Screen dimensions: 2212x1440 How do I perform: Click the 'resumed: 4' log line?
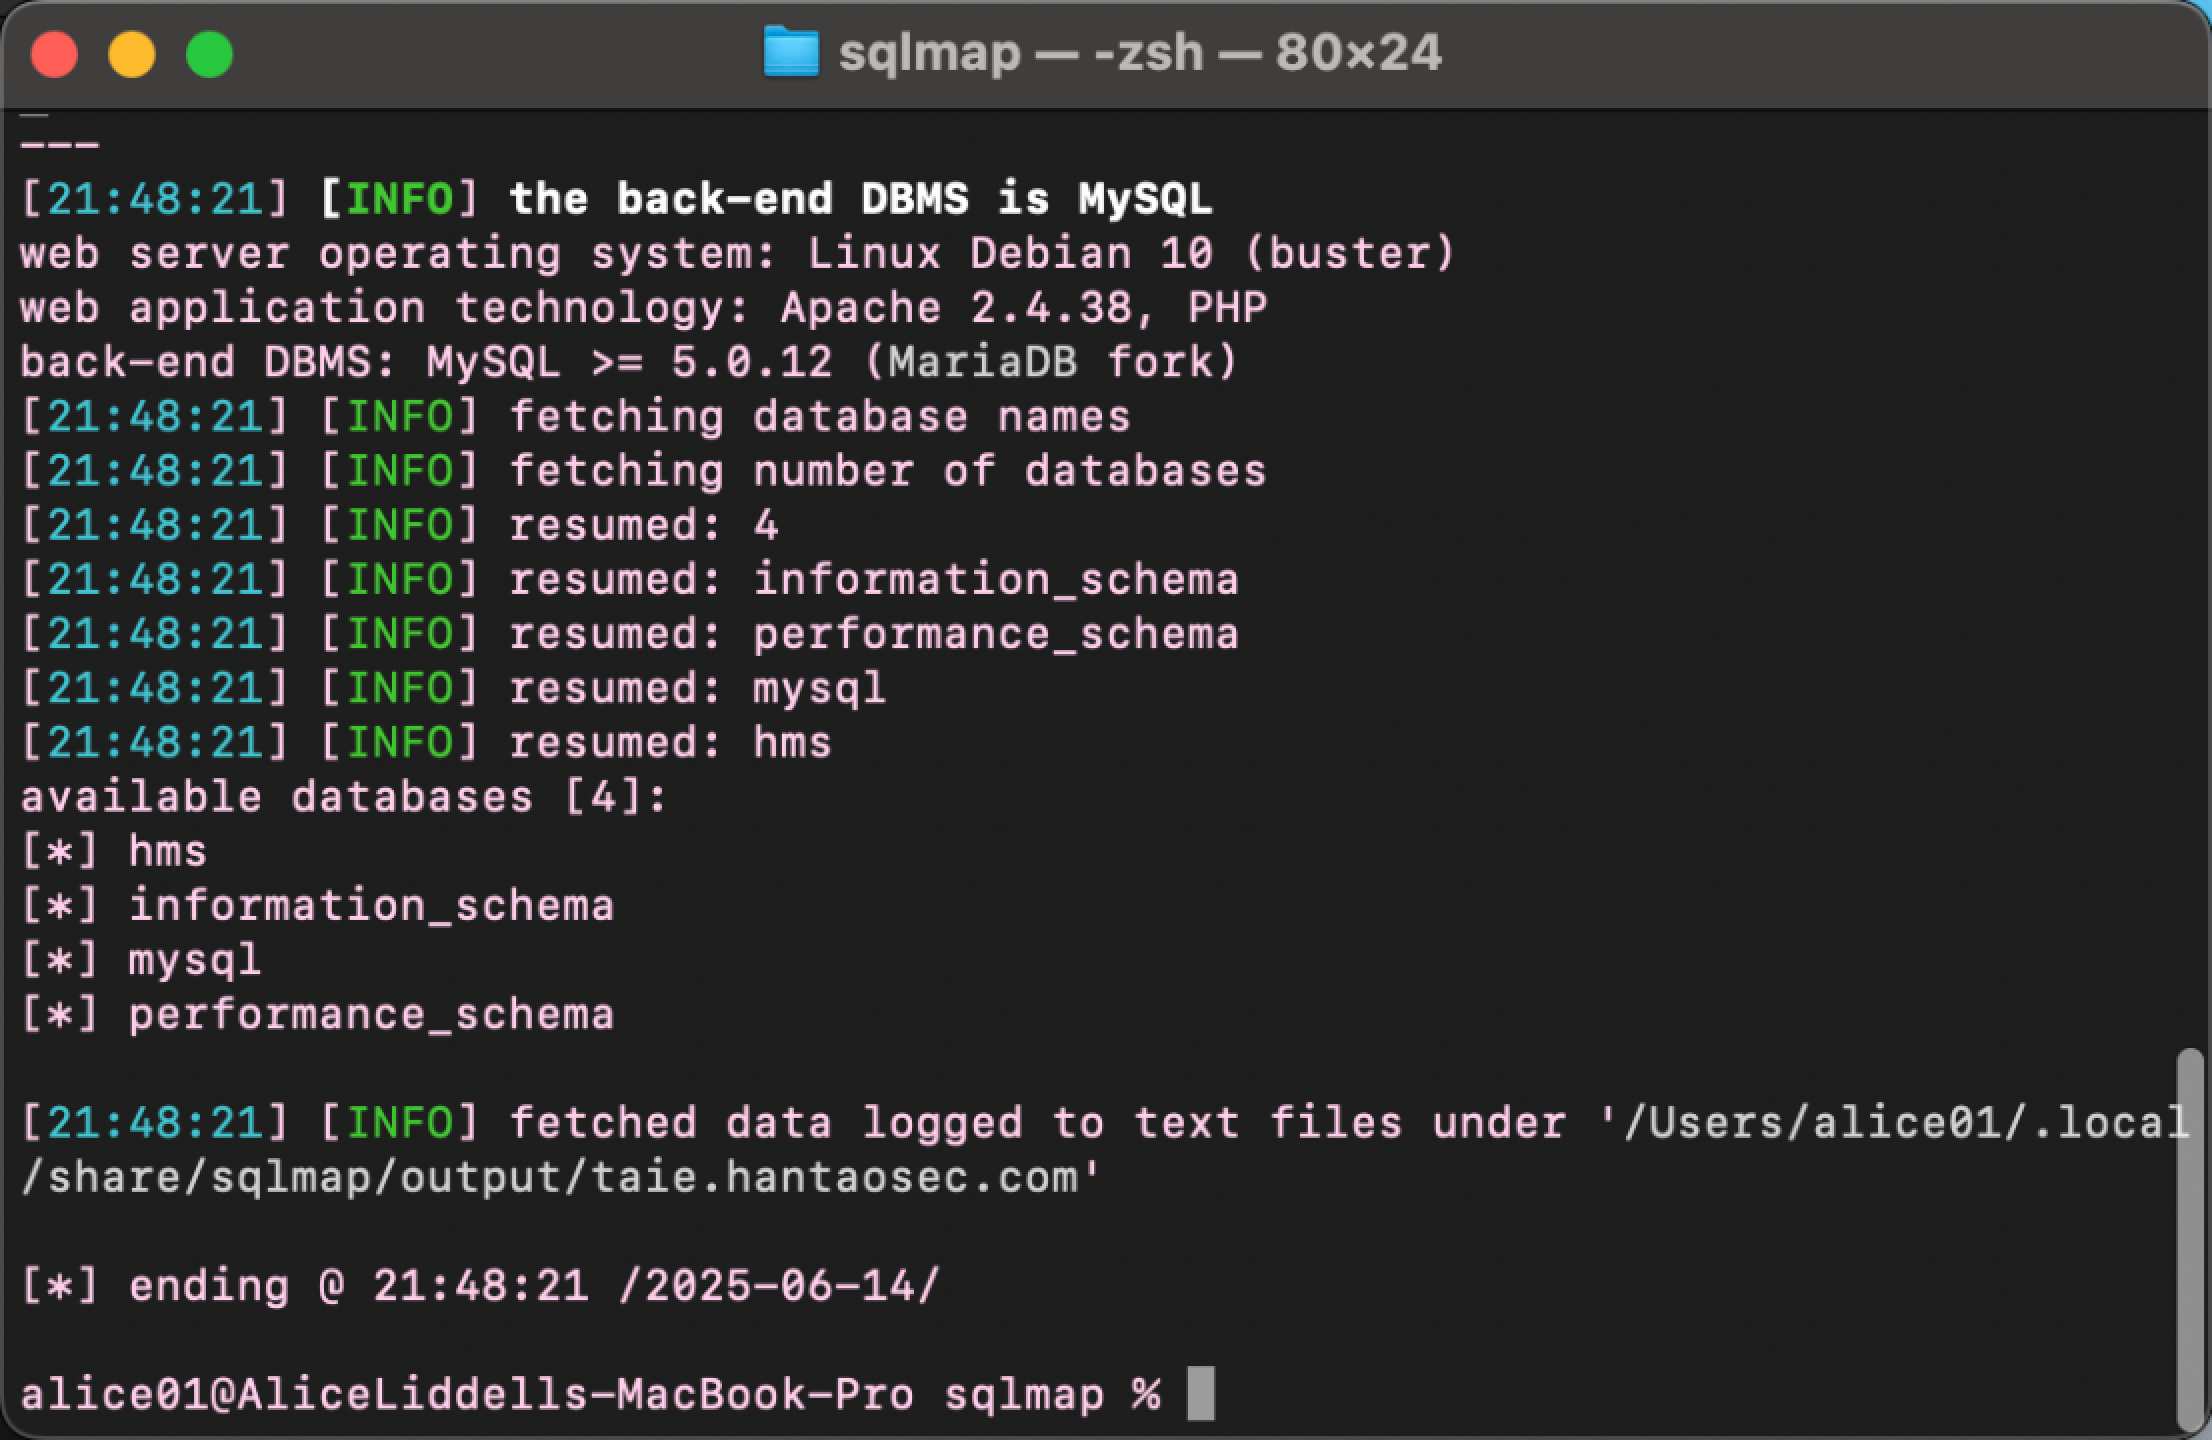pyautogui.click(x=399, y=526)
